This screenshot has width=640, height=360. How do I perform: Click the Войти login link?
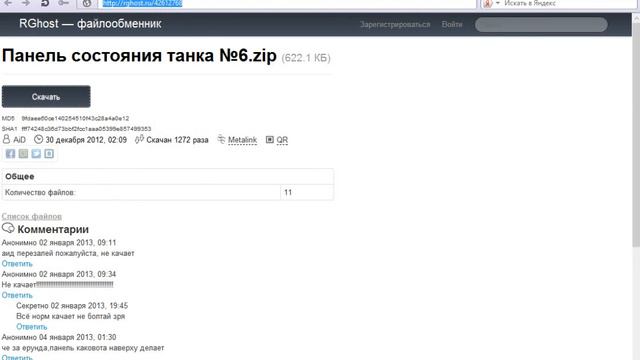(x=452, y=24)
